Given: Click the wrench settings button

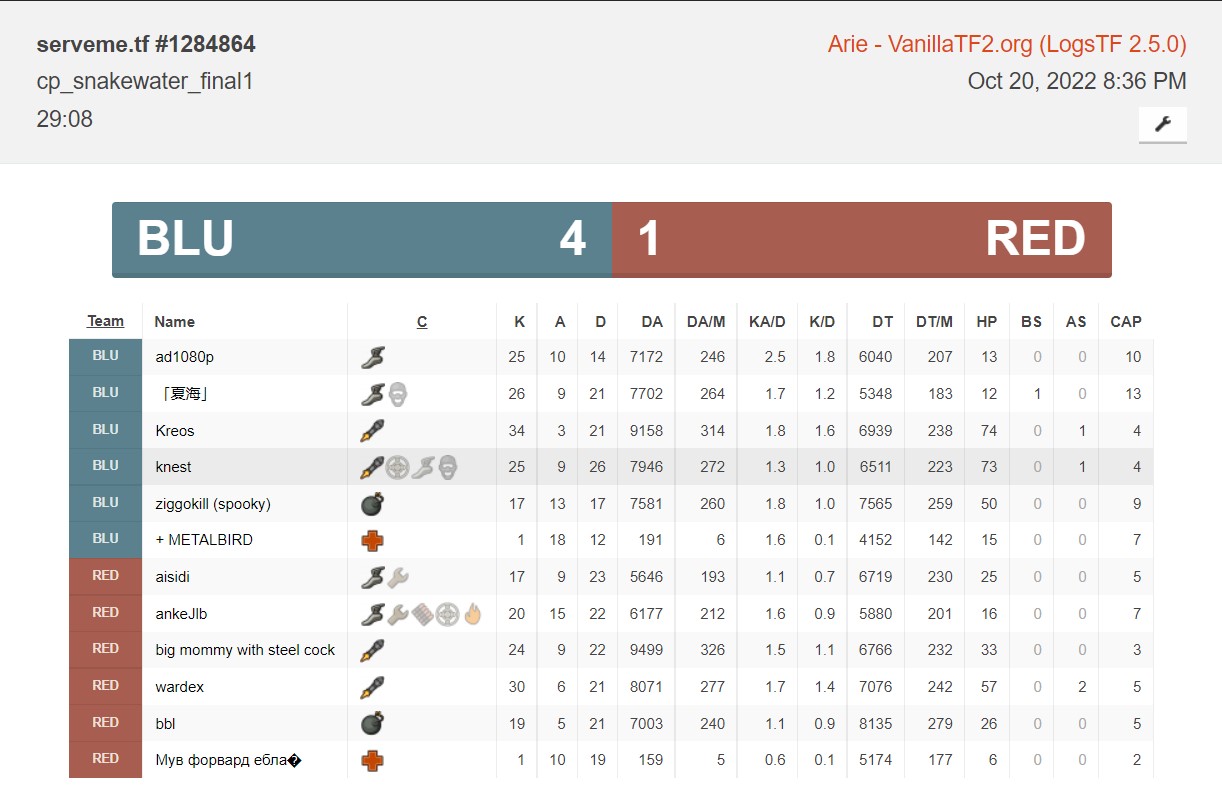Looking at the screenshot, I should 1162,124.
